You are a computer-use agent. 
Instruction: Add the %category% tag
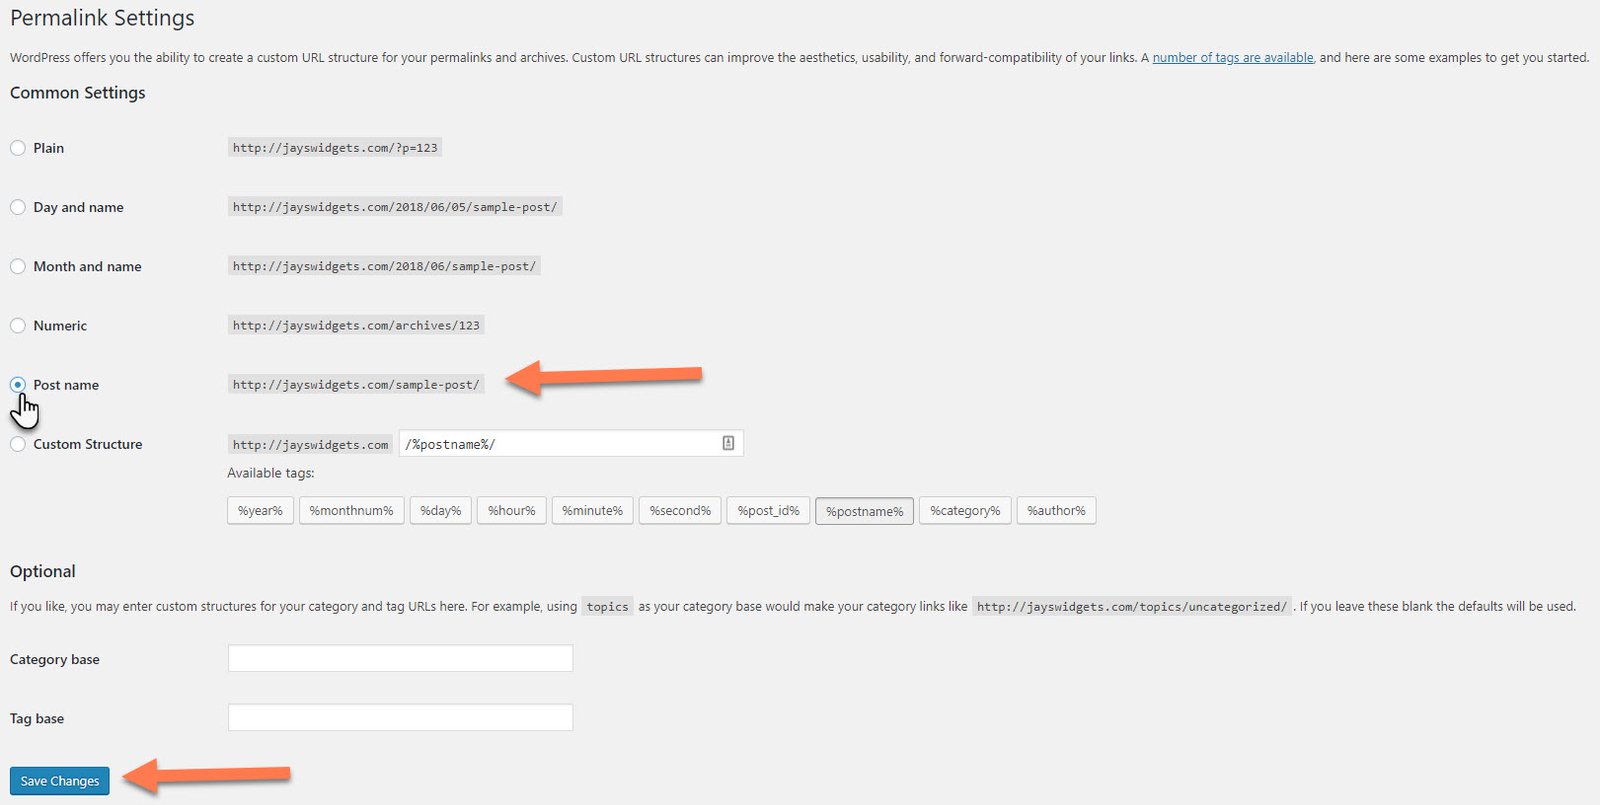(x=965, y=511)
